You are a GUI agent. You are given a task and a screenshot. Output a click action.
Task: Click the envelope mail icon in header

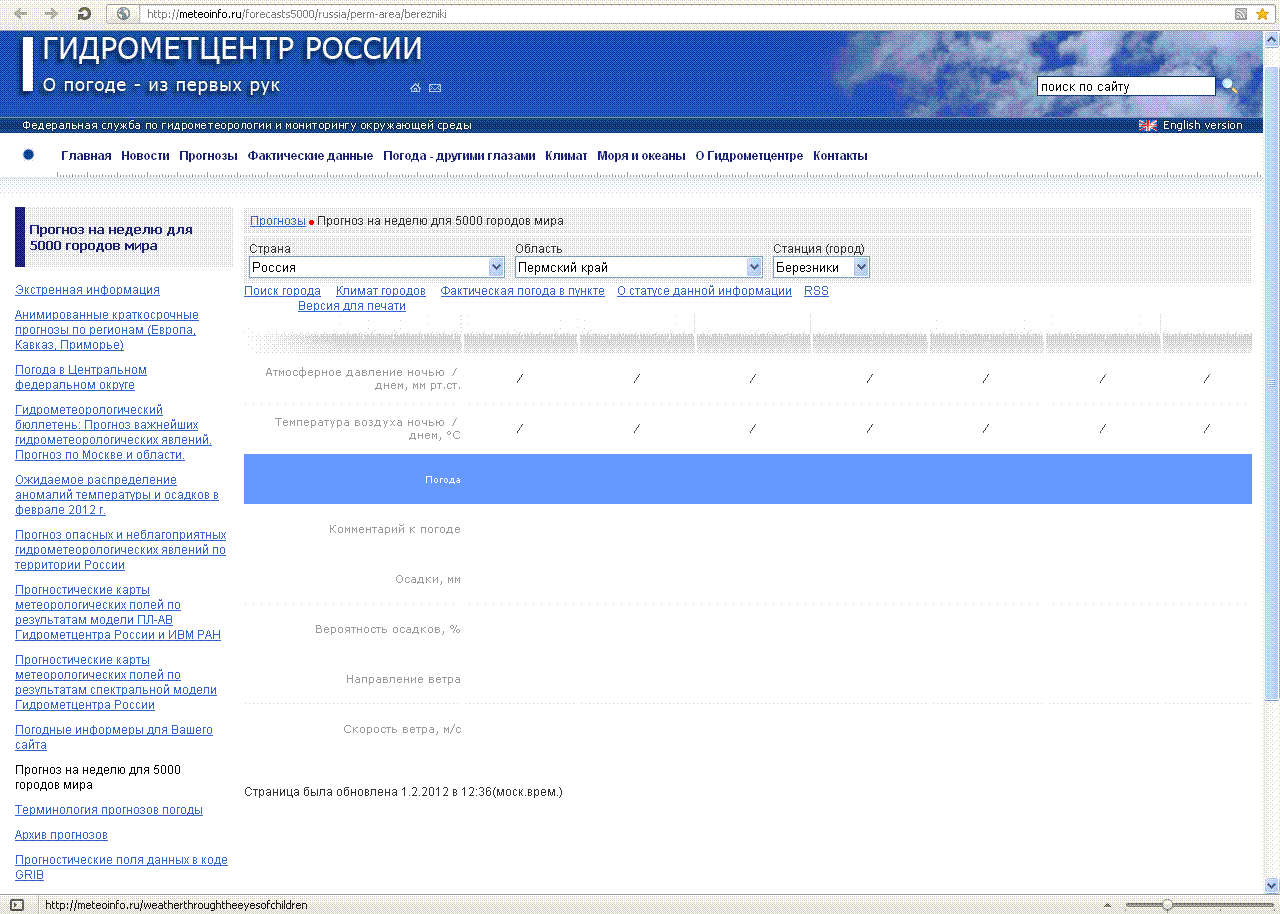tap(435, 88)
